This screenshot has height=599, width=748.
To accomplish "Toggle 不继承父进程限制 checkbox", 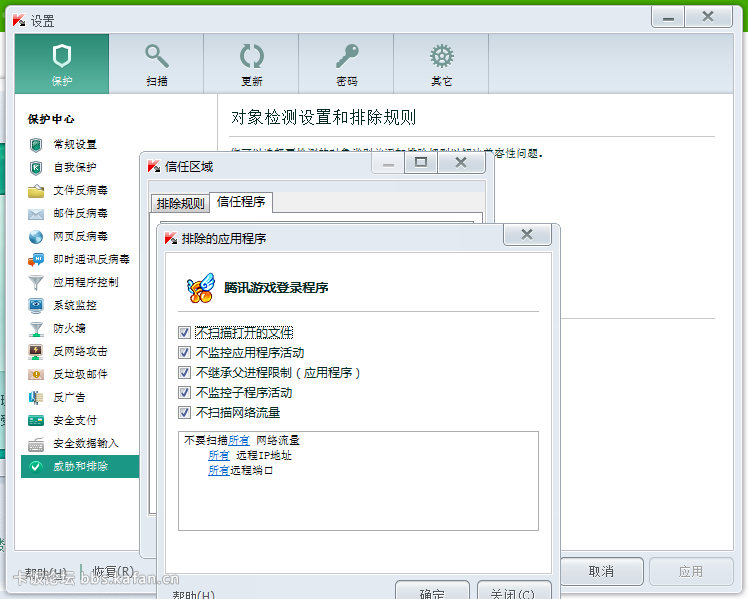I will (x=184, y=372).
